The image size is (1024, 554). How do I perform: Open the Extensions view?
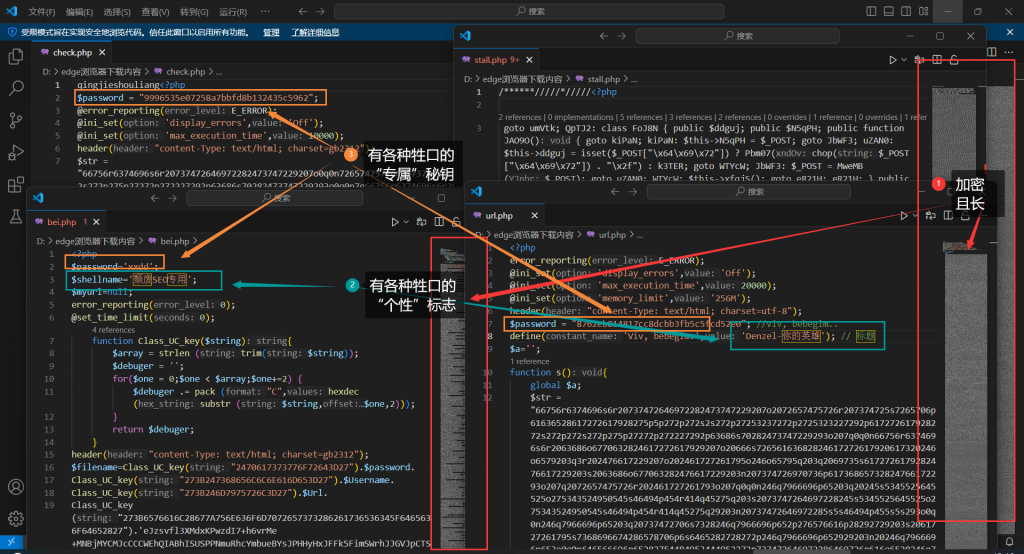(x=16, y=184)
